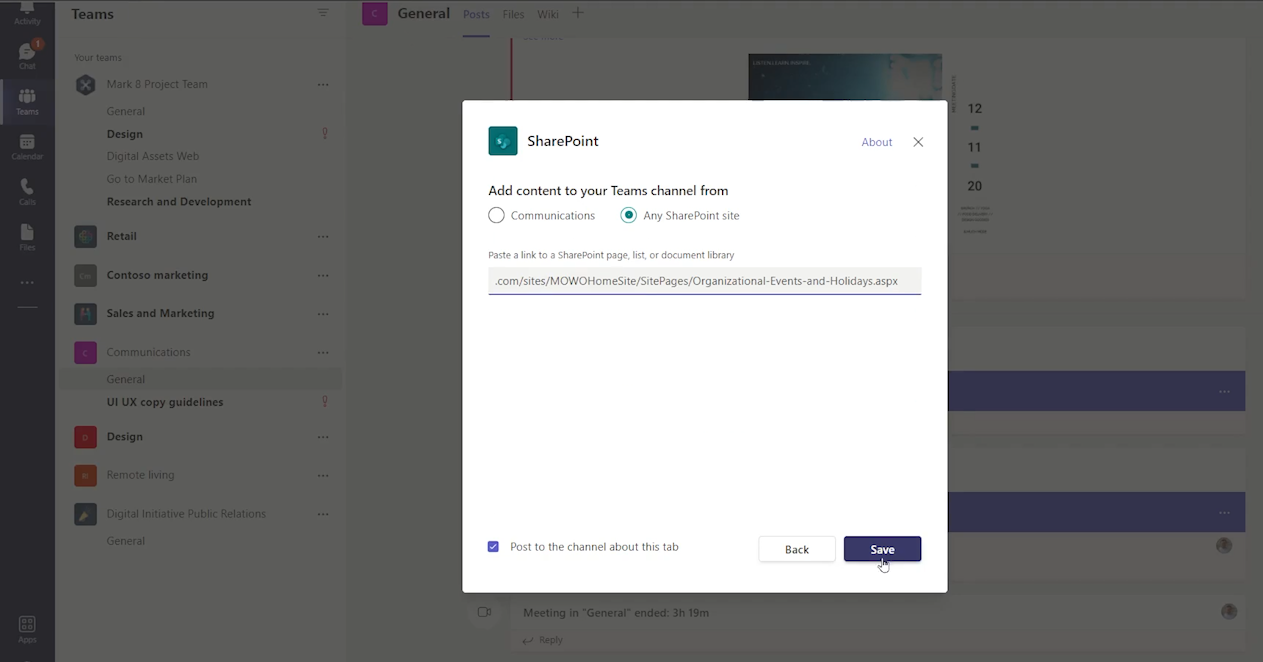Show more apps via the ellipsis in the rail
The image size is (1263, 662).
coord(27,283)
